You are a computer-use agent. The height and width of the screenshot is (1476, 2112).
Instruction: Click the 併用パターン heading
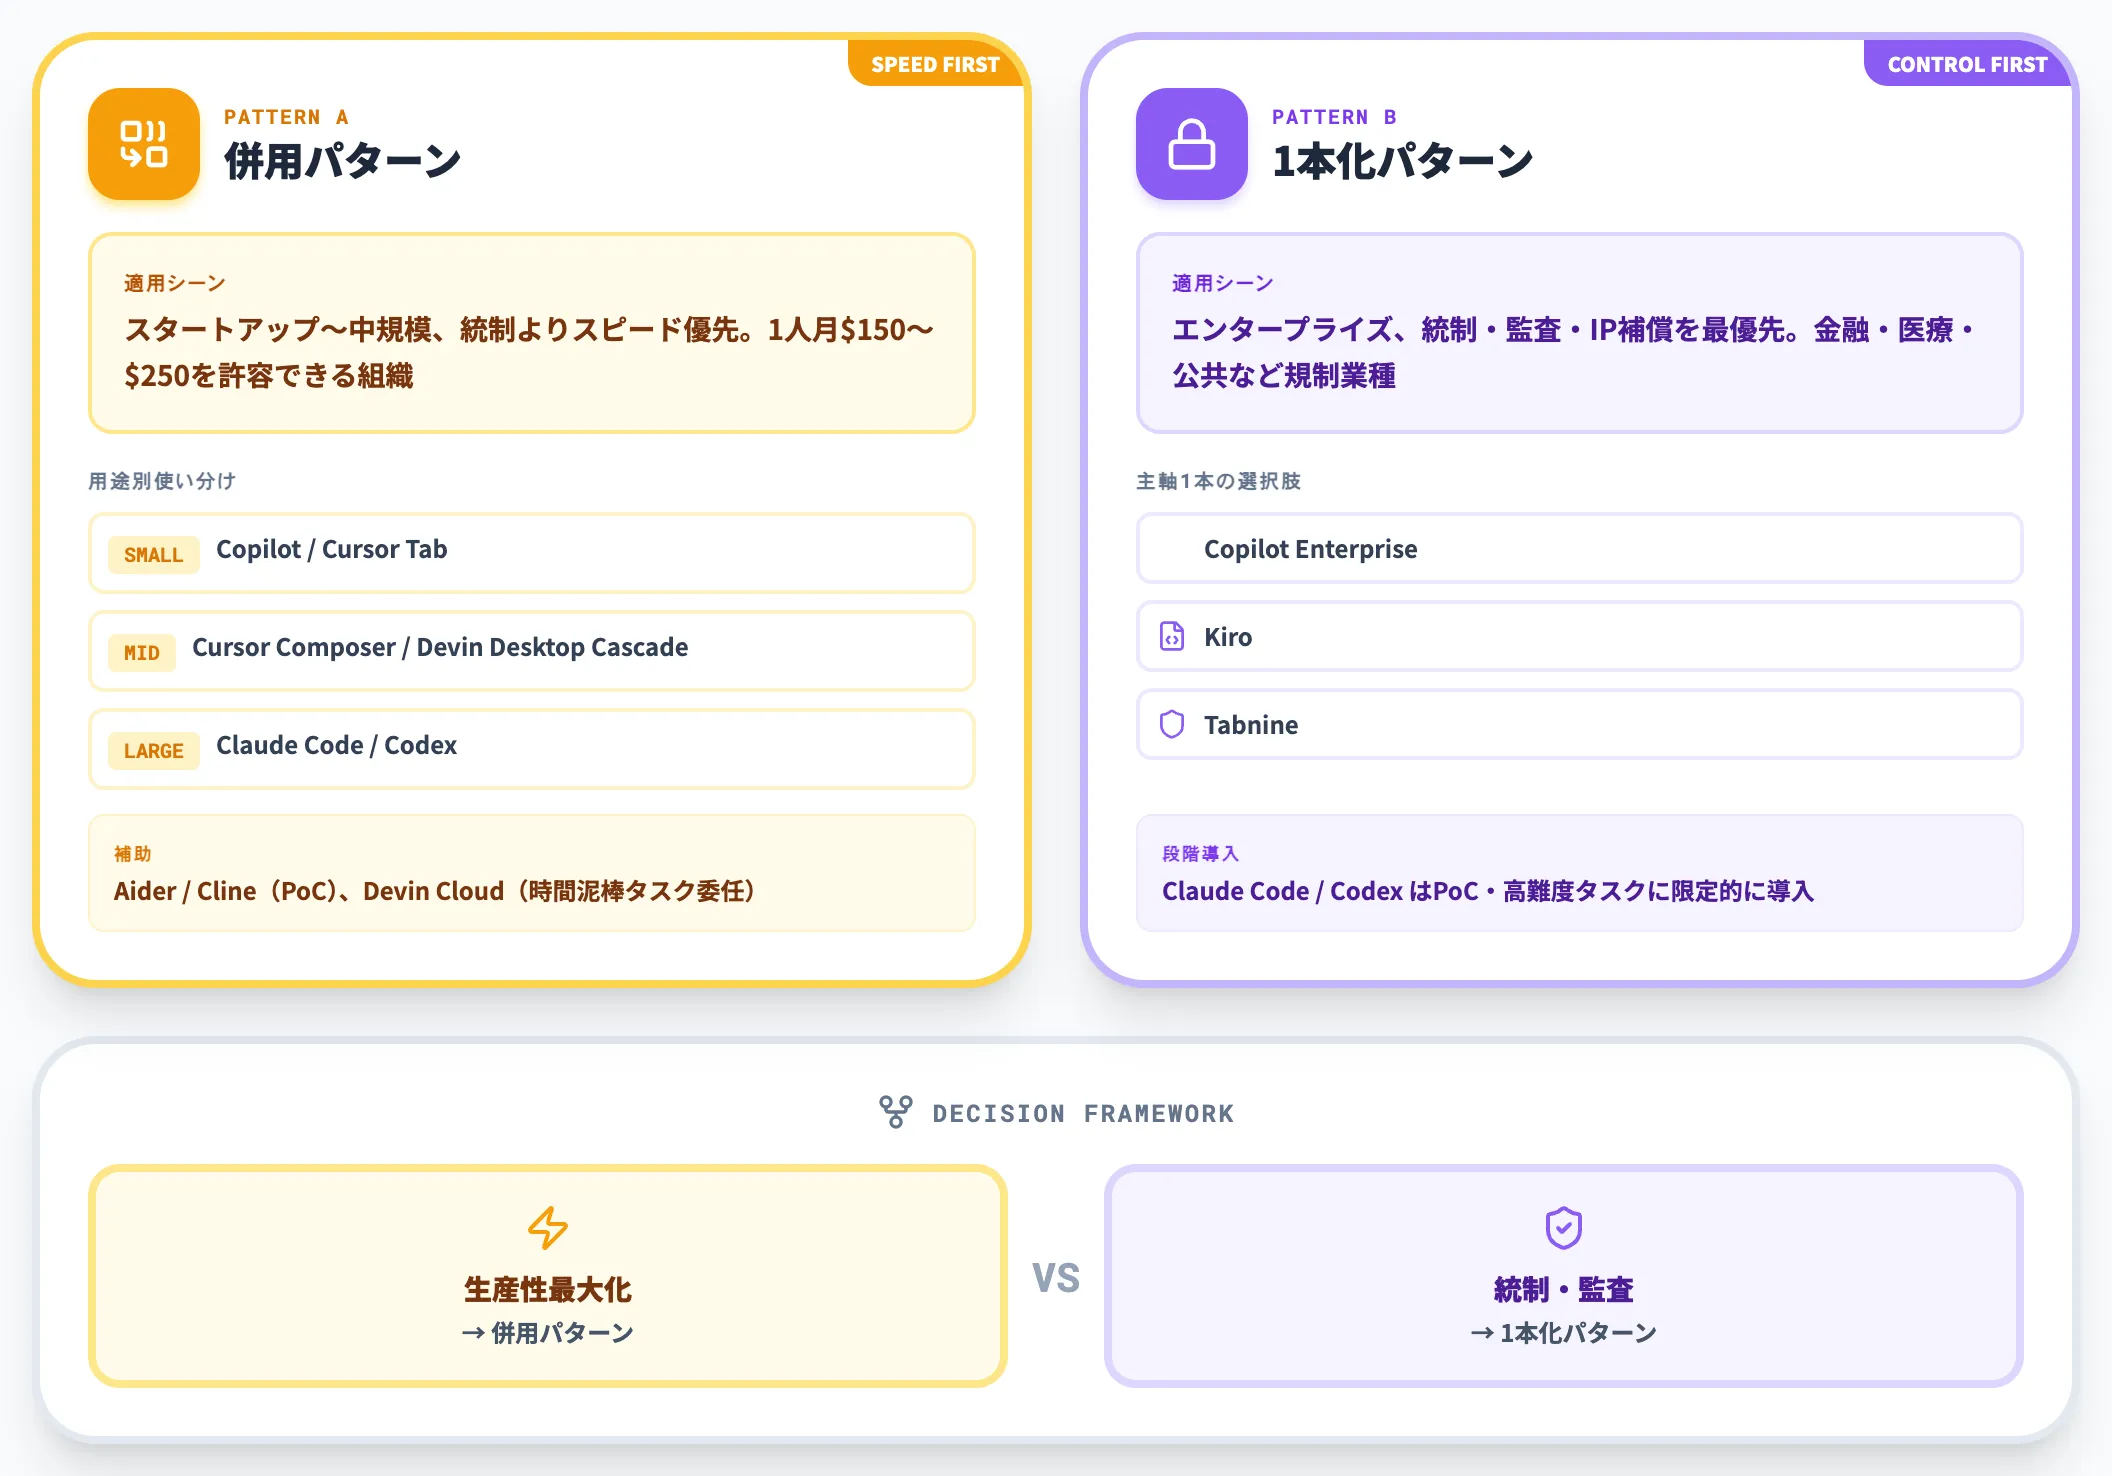click(343, 161)
